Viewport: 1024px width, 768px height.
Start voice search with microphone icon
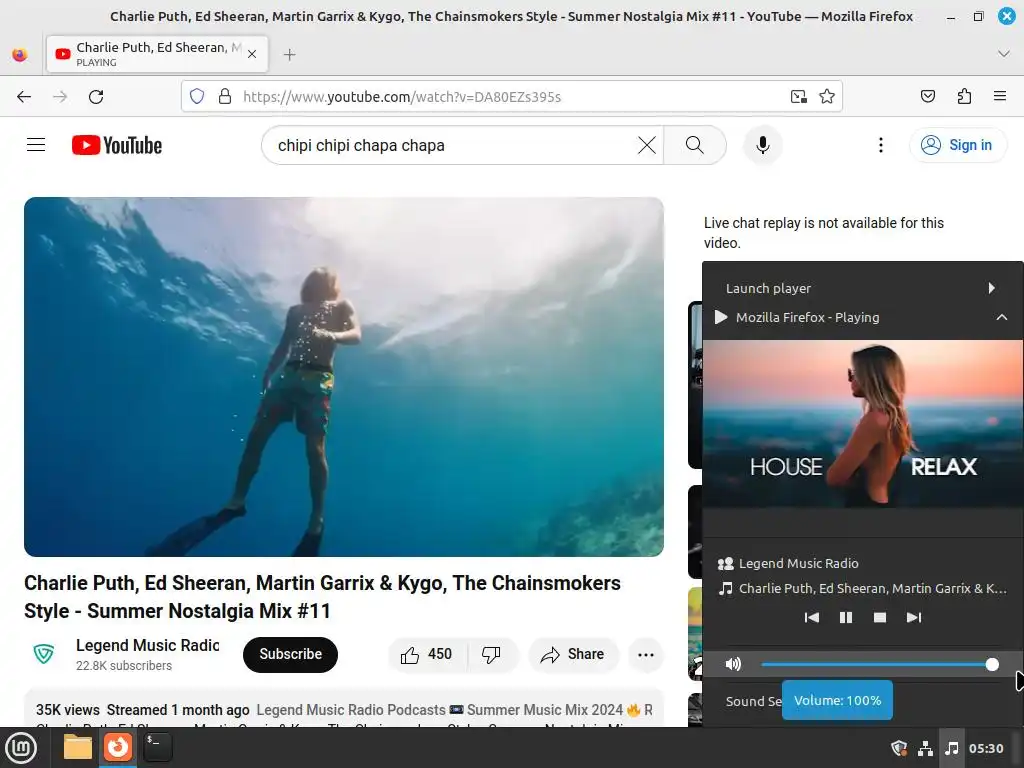click(762, 145)
